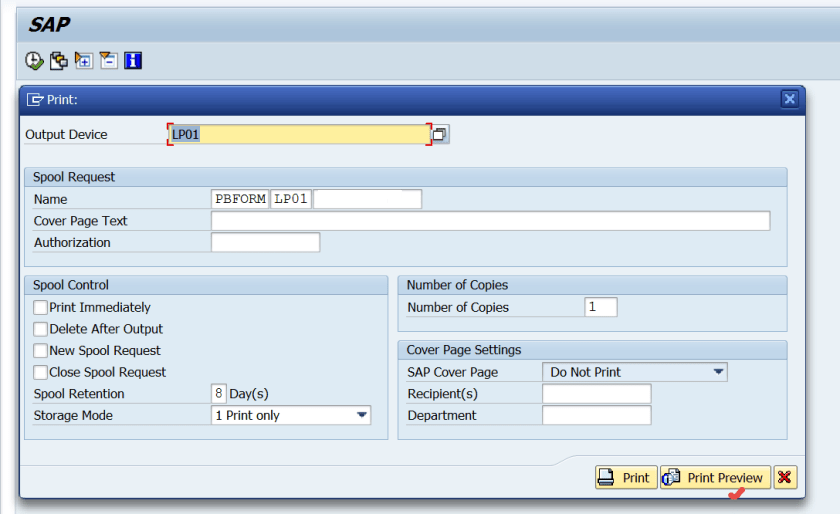Open Print Preview
Image resolution: width=840 pixels, height=514 pixels.
coord(715,477)
